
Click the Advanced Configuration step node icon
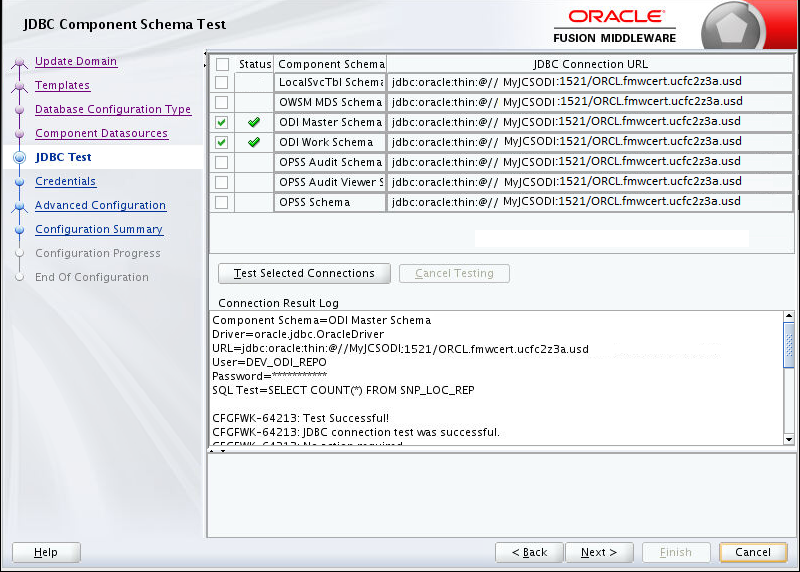pos(19,206)
